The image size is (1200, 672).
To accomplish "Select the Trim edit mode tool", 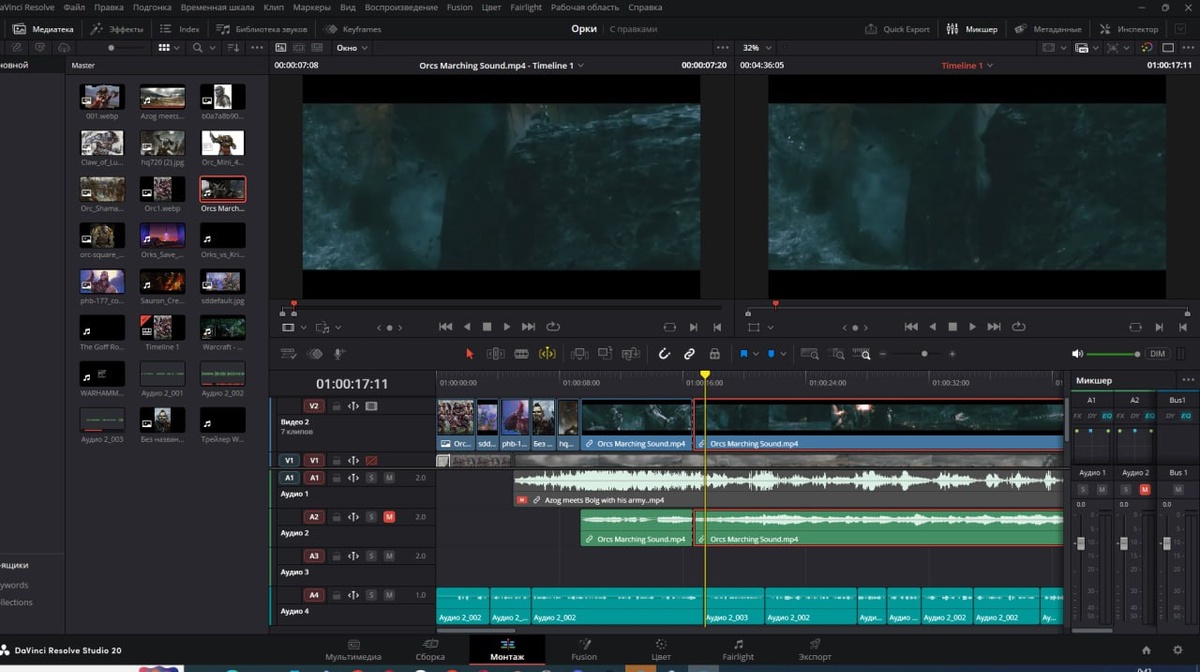I will pos(495,354).
